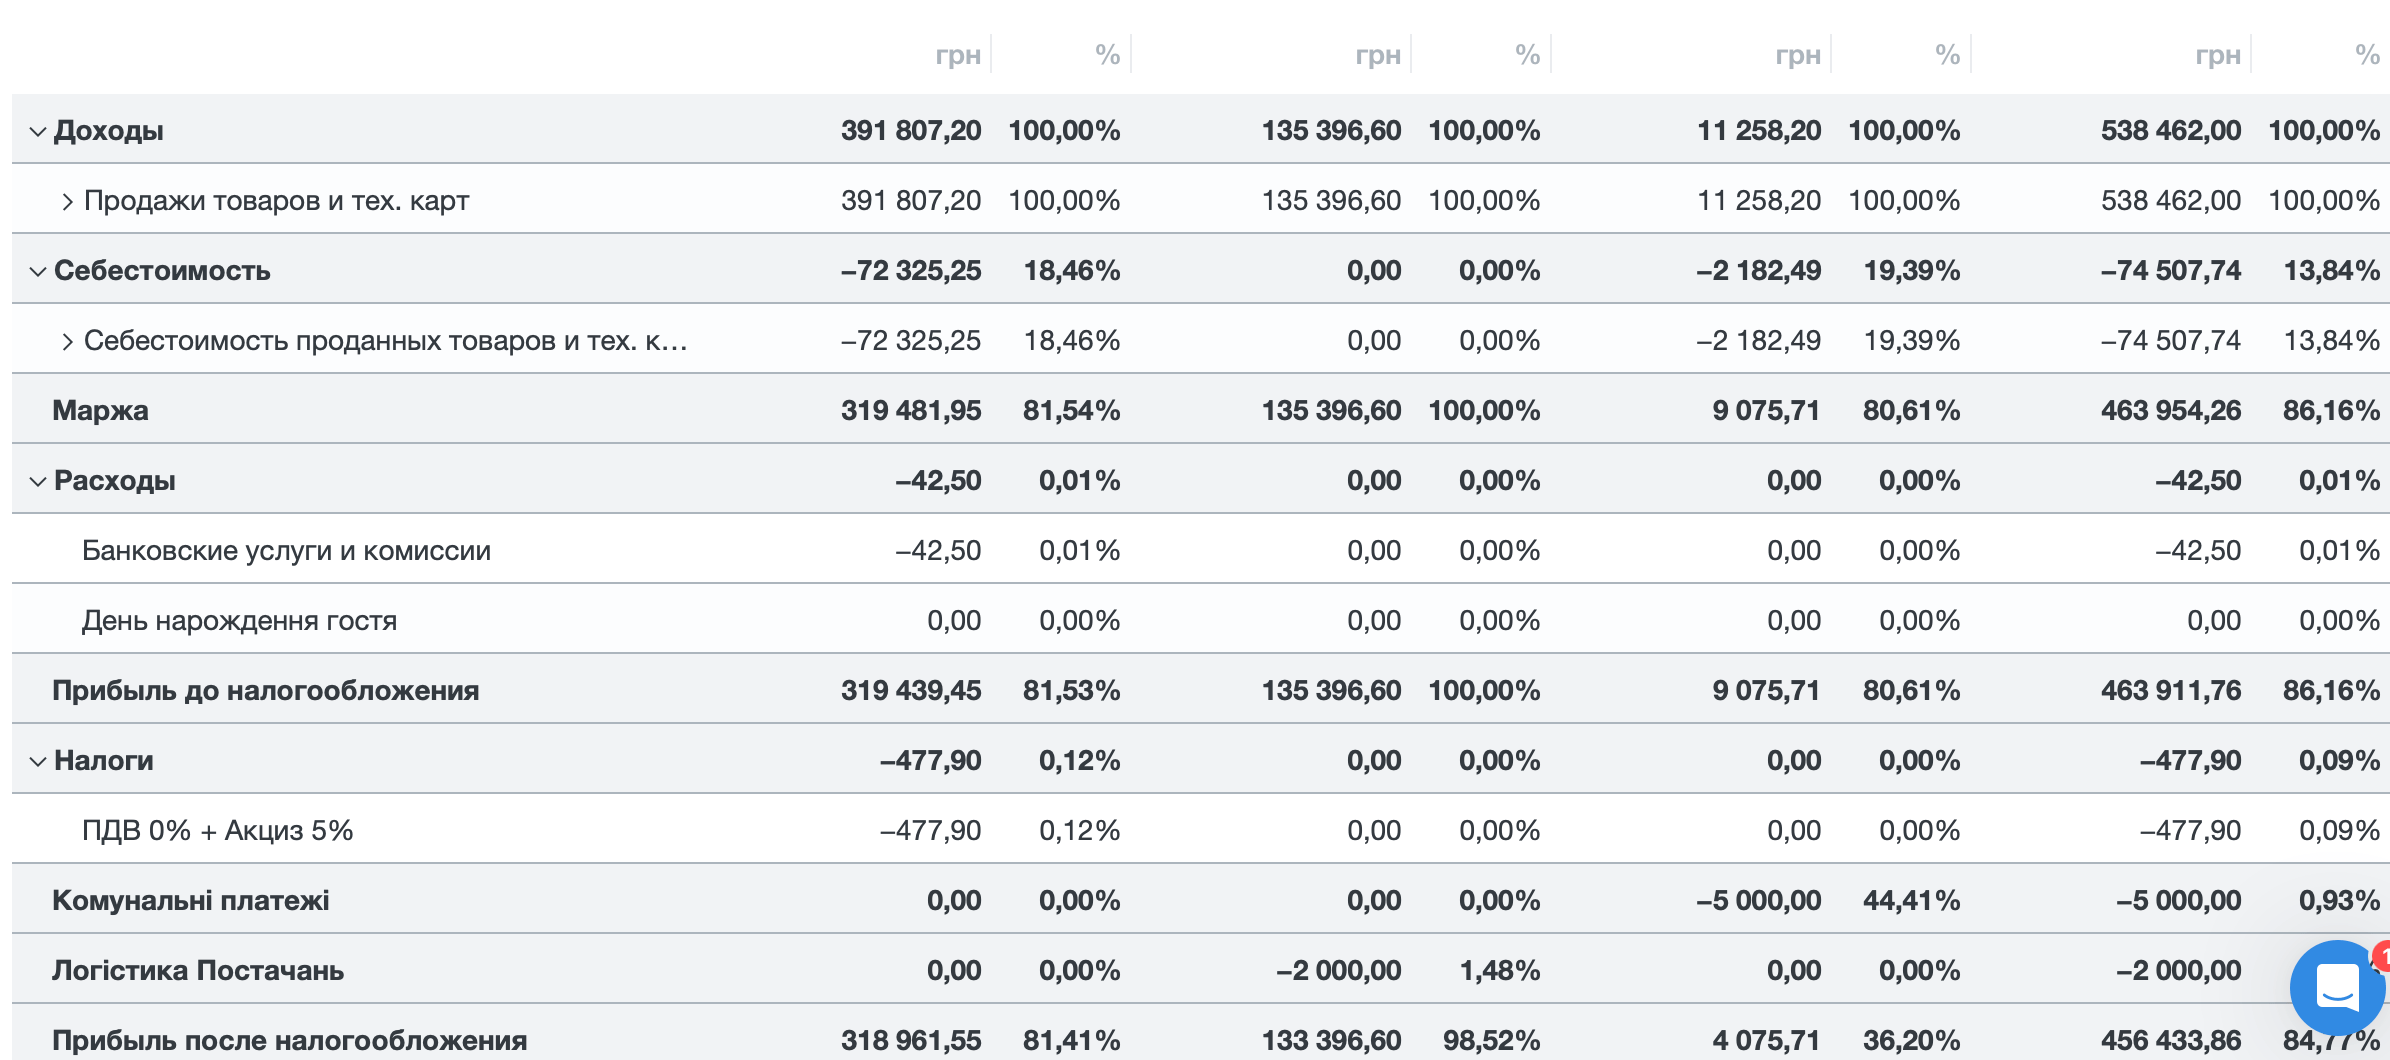This screenshot has width=2390, height=1060.
Task: Select ПДВ 0% + Акциз 5% row
Action: [217, 831]
